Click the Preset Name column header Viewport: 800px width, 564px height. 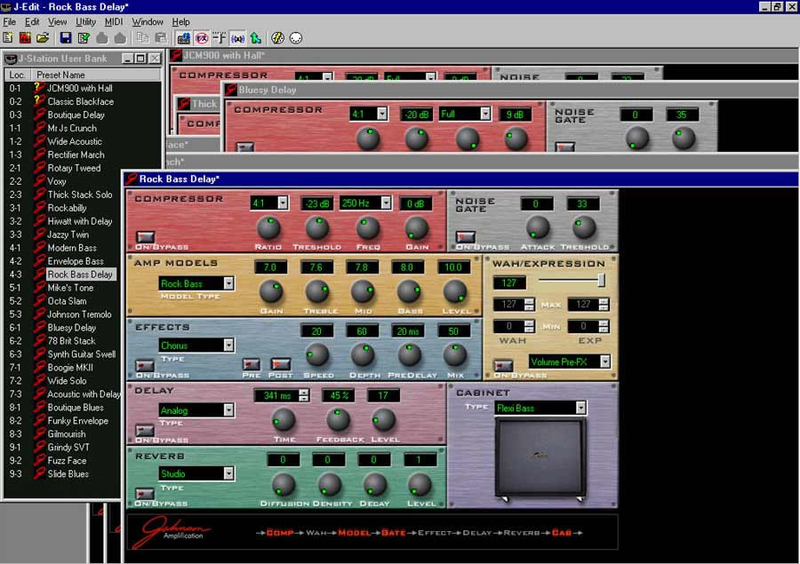96,75
